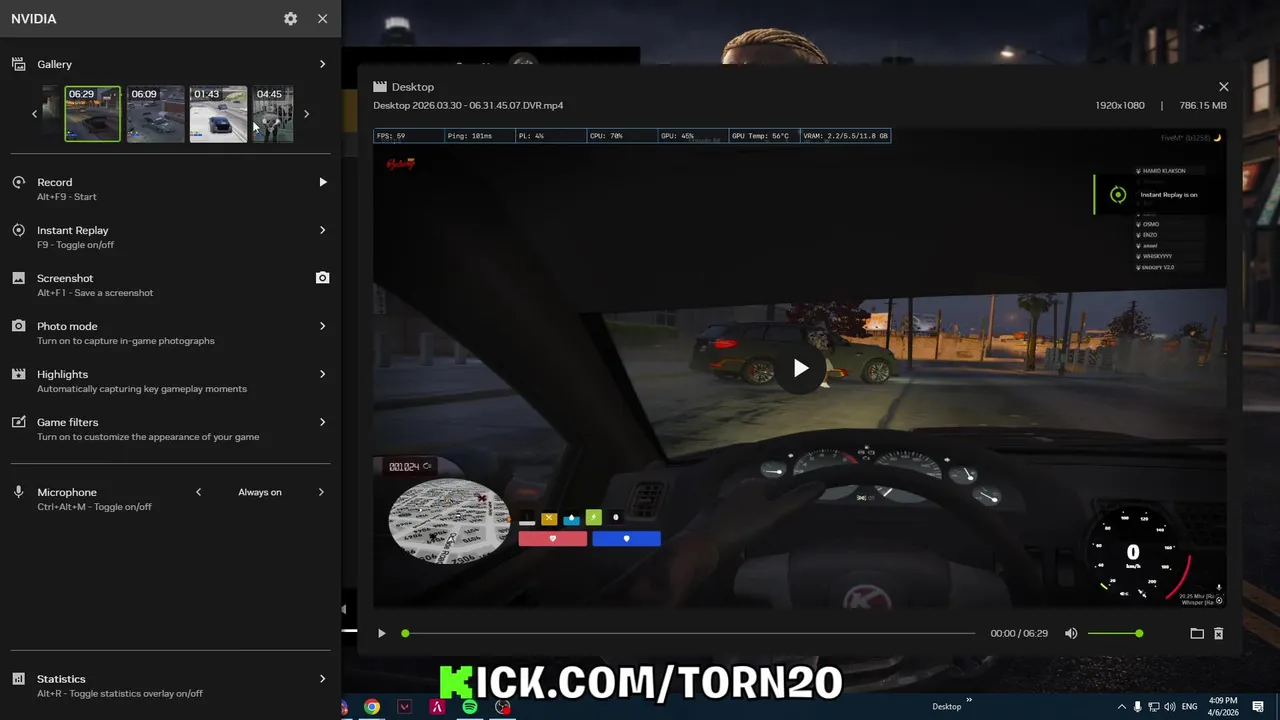Expand the Photo mode options

coord(322,326)
